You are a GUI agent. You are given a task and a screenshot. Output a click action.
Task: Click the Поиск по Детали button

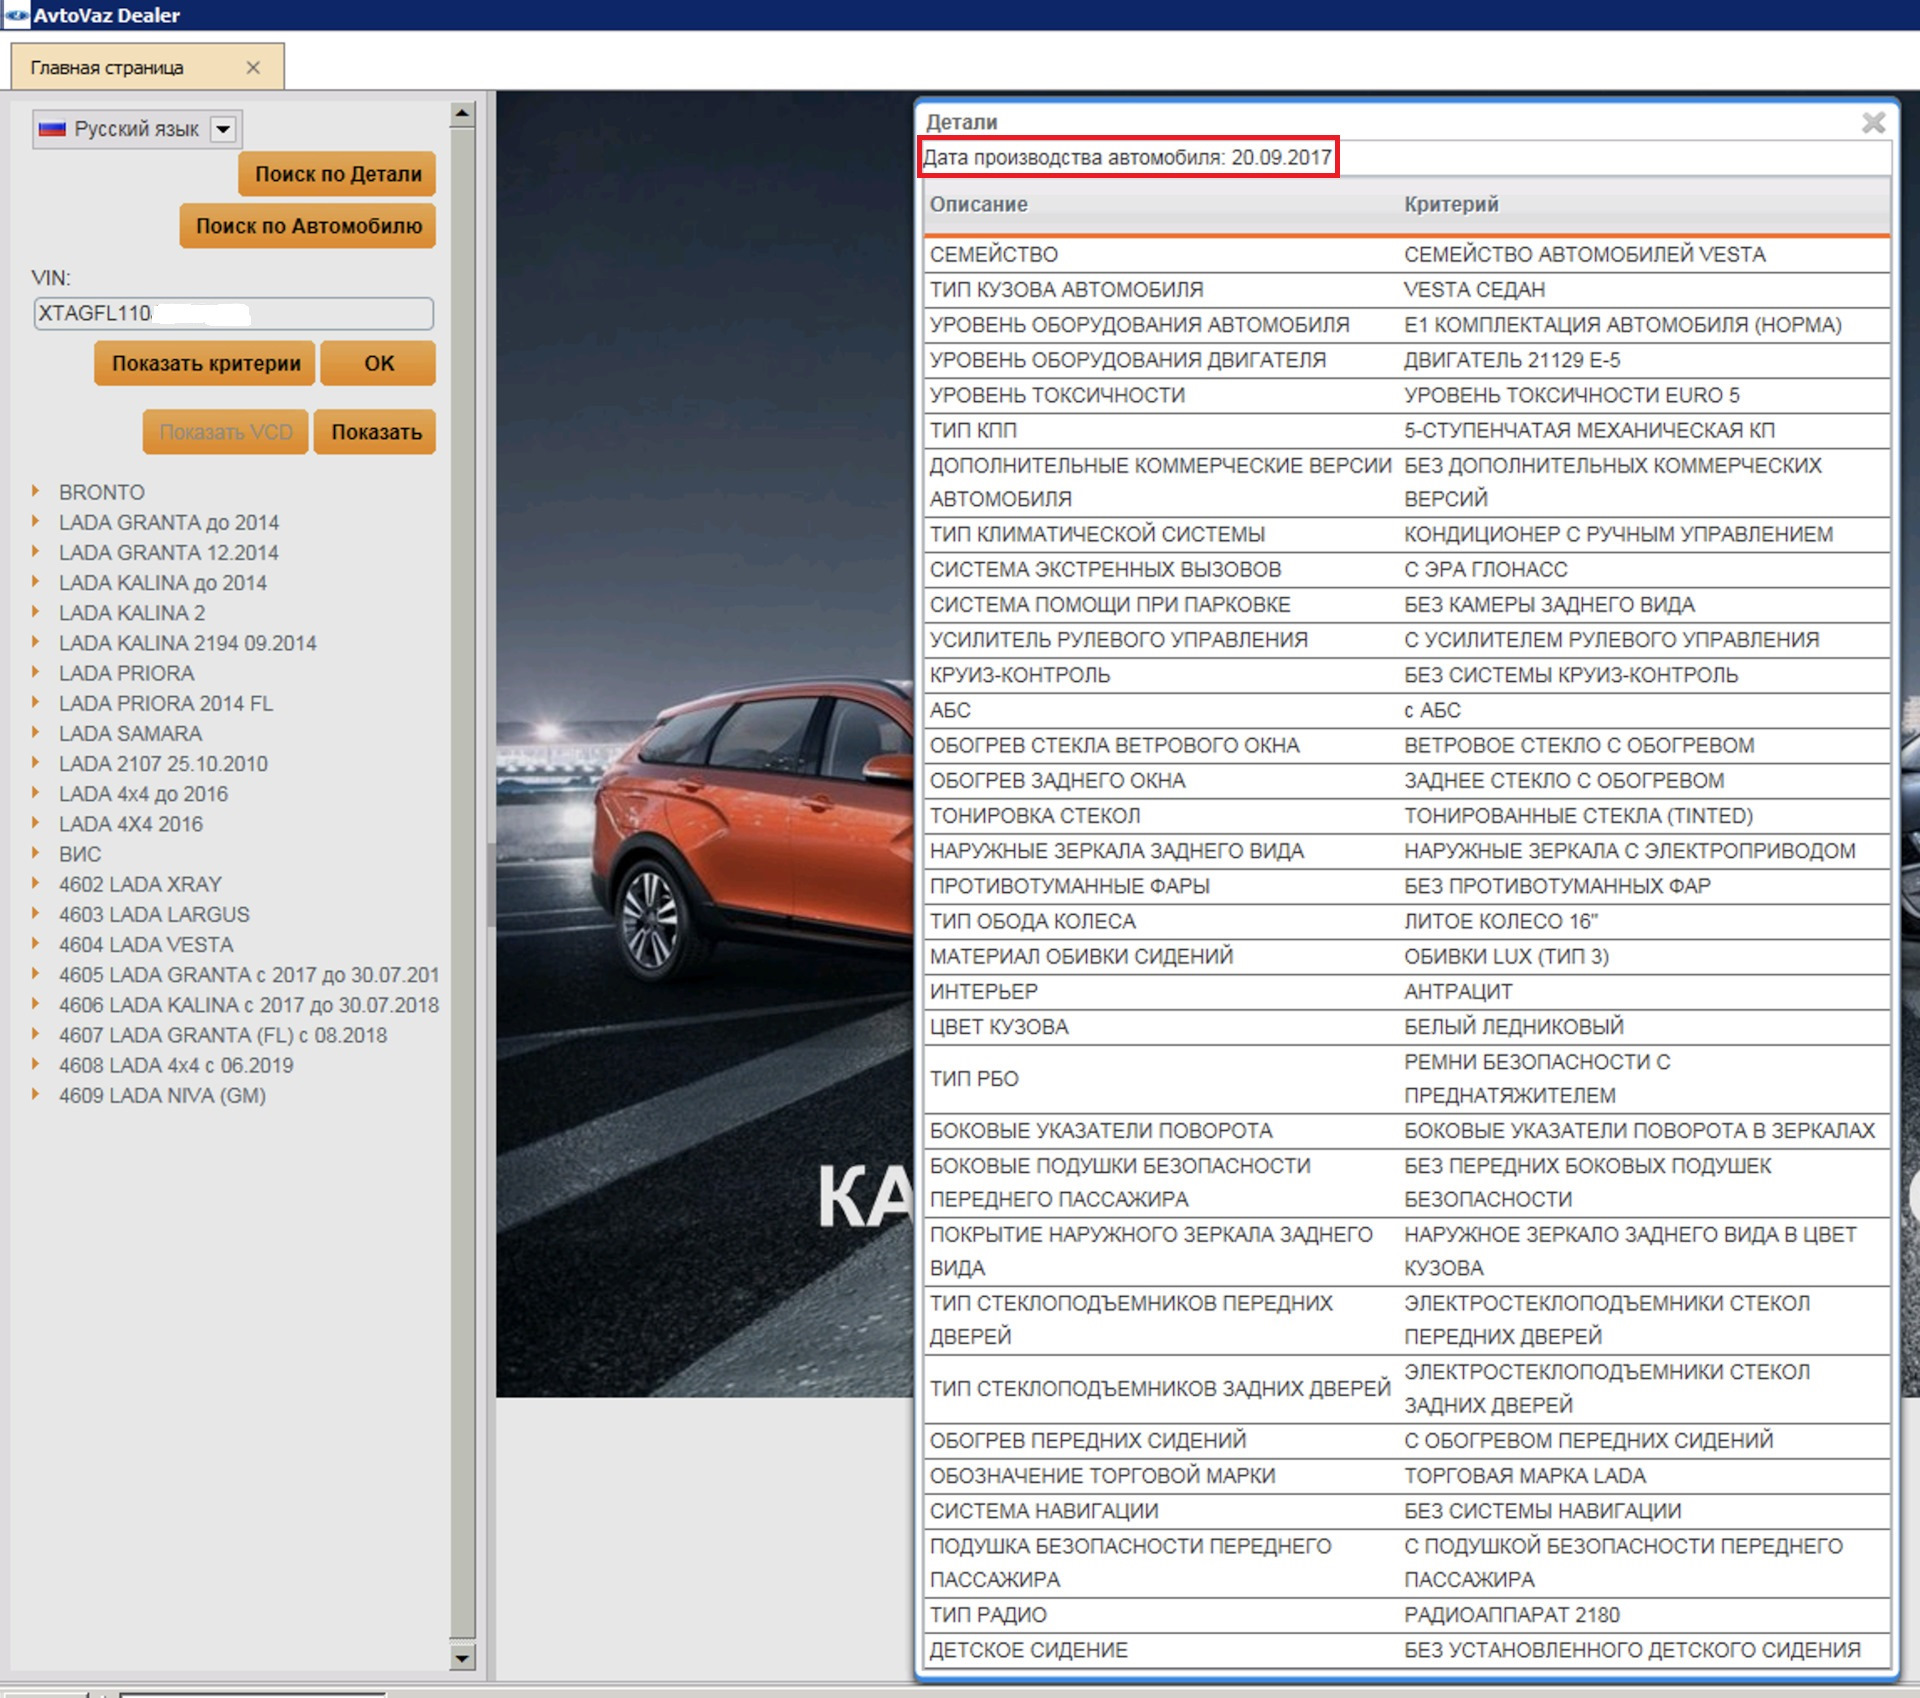(336, 177)
